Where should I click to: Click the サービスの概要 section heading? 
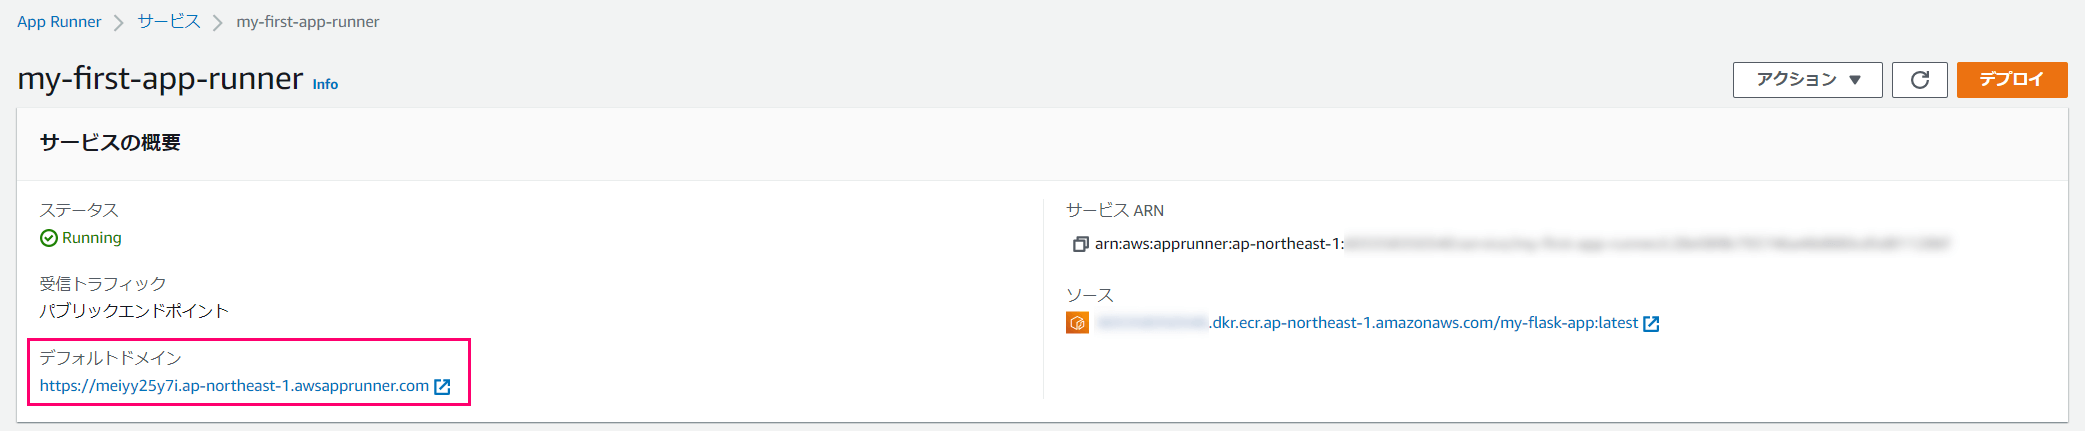pos(110,143)
